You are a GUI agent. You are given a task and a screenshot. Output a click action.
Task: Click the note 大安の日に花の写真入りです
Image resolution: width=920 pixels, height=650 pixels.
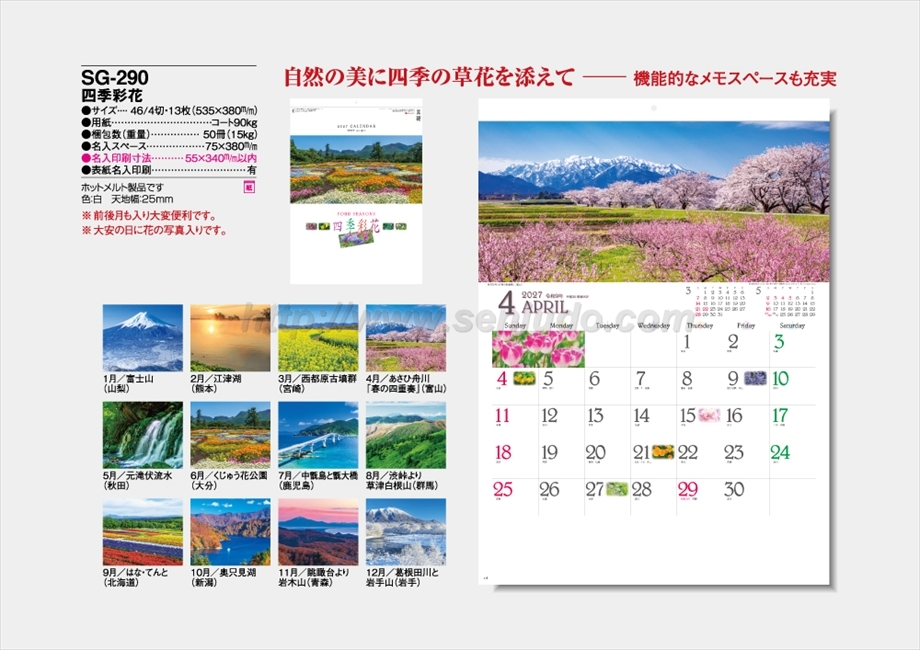(155, 231)
